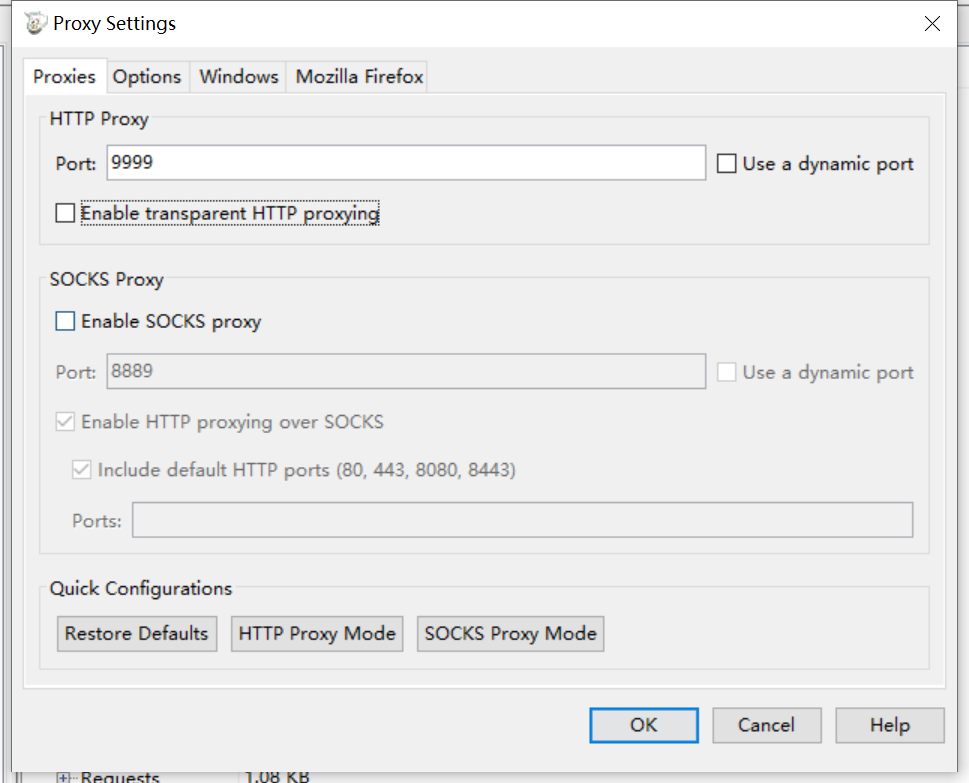
Task: Select SOCKS Proxy Mode quick configuration
Action: coord(510,633)
